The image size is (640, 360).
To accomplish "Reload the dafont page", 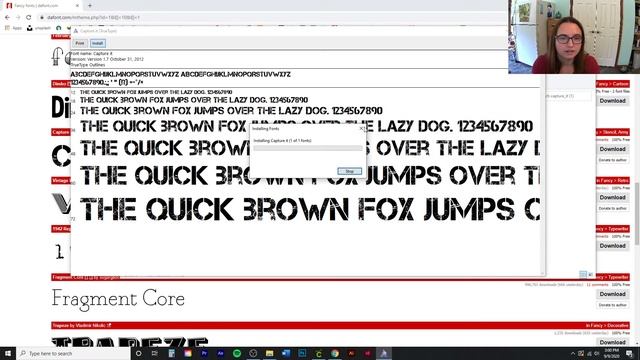I will 29,18.
